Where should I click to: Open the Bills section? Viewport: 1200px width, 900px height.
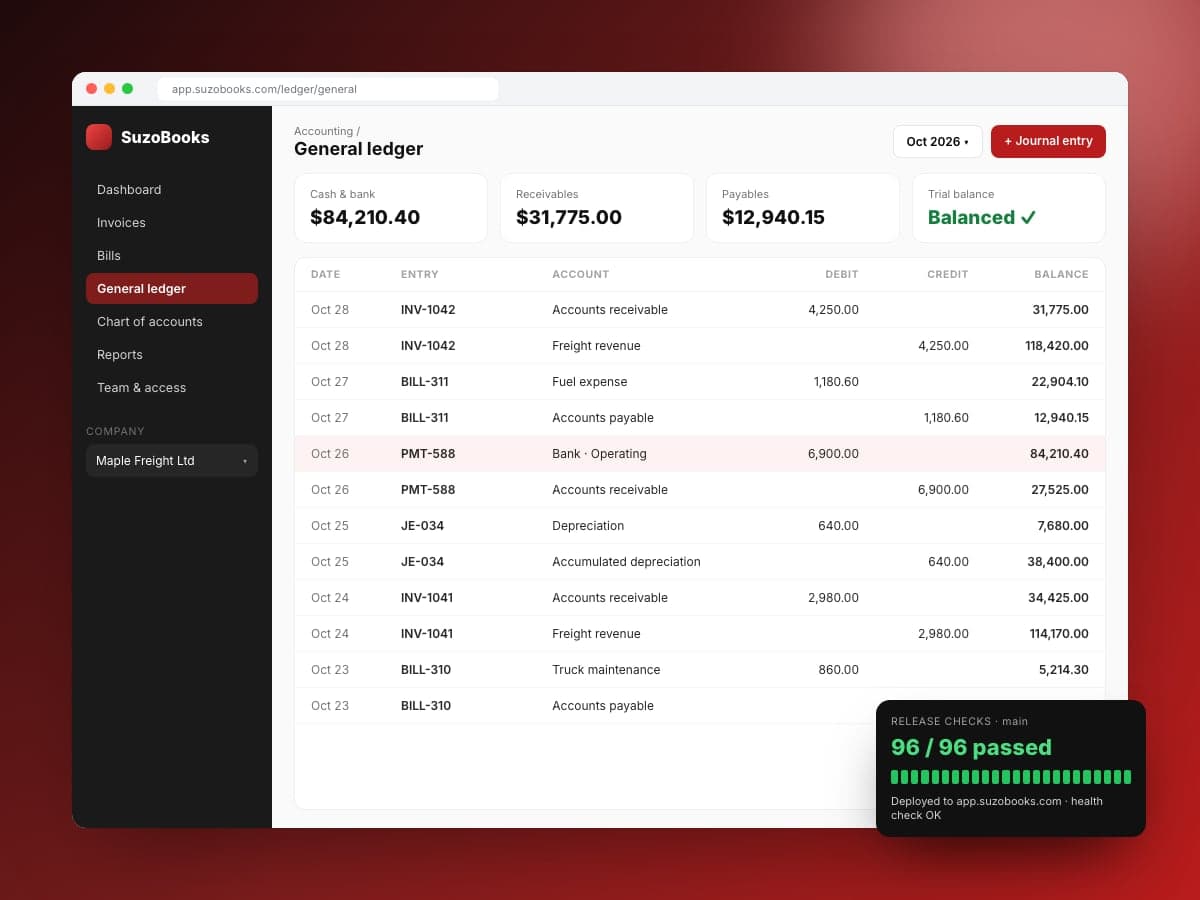coord(172,256)
